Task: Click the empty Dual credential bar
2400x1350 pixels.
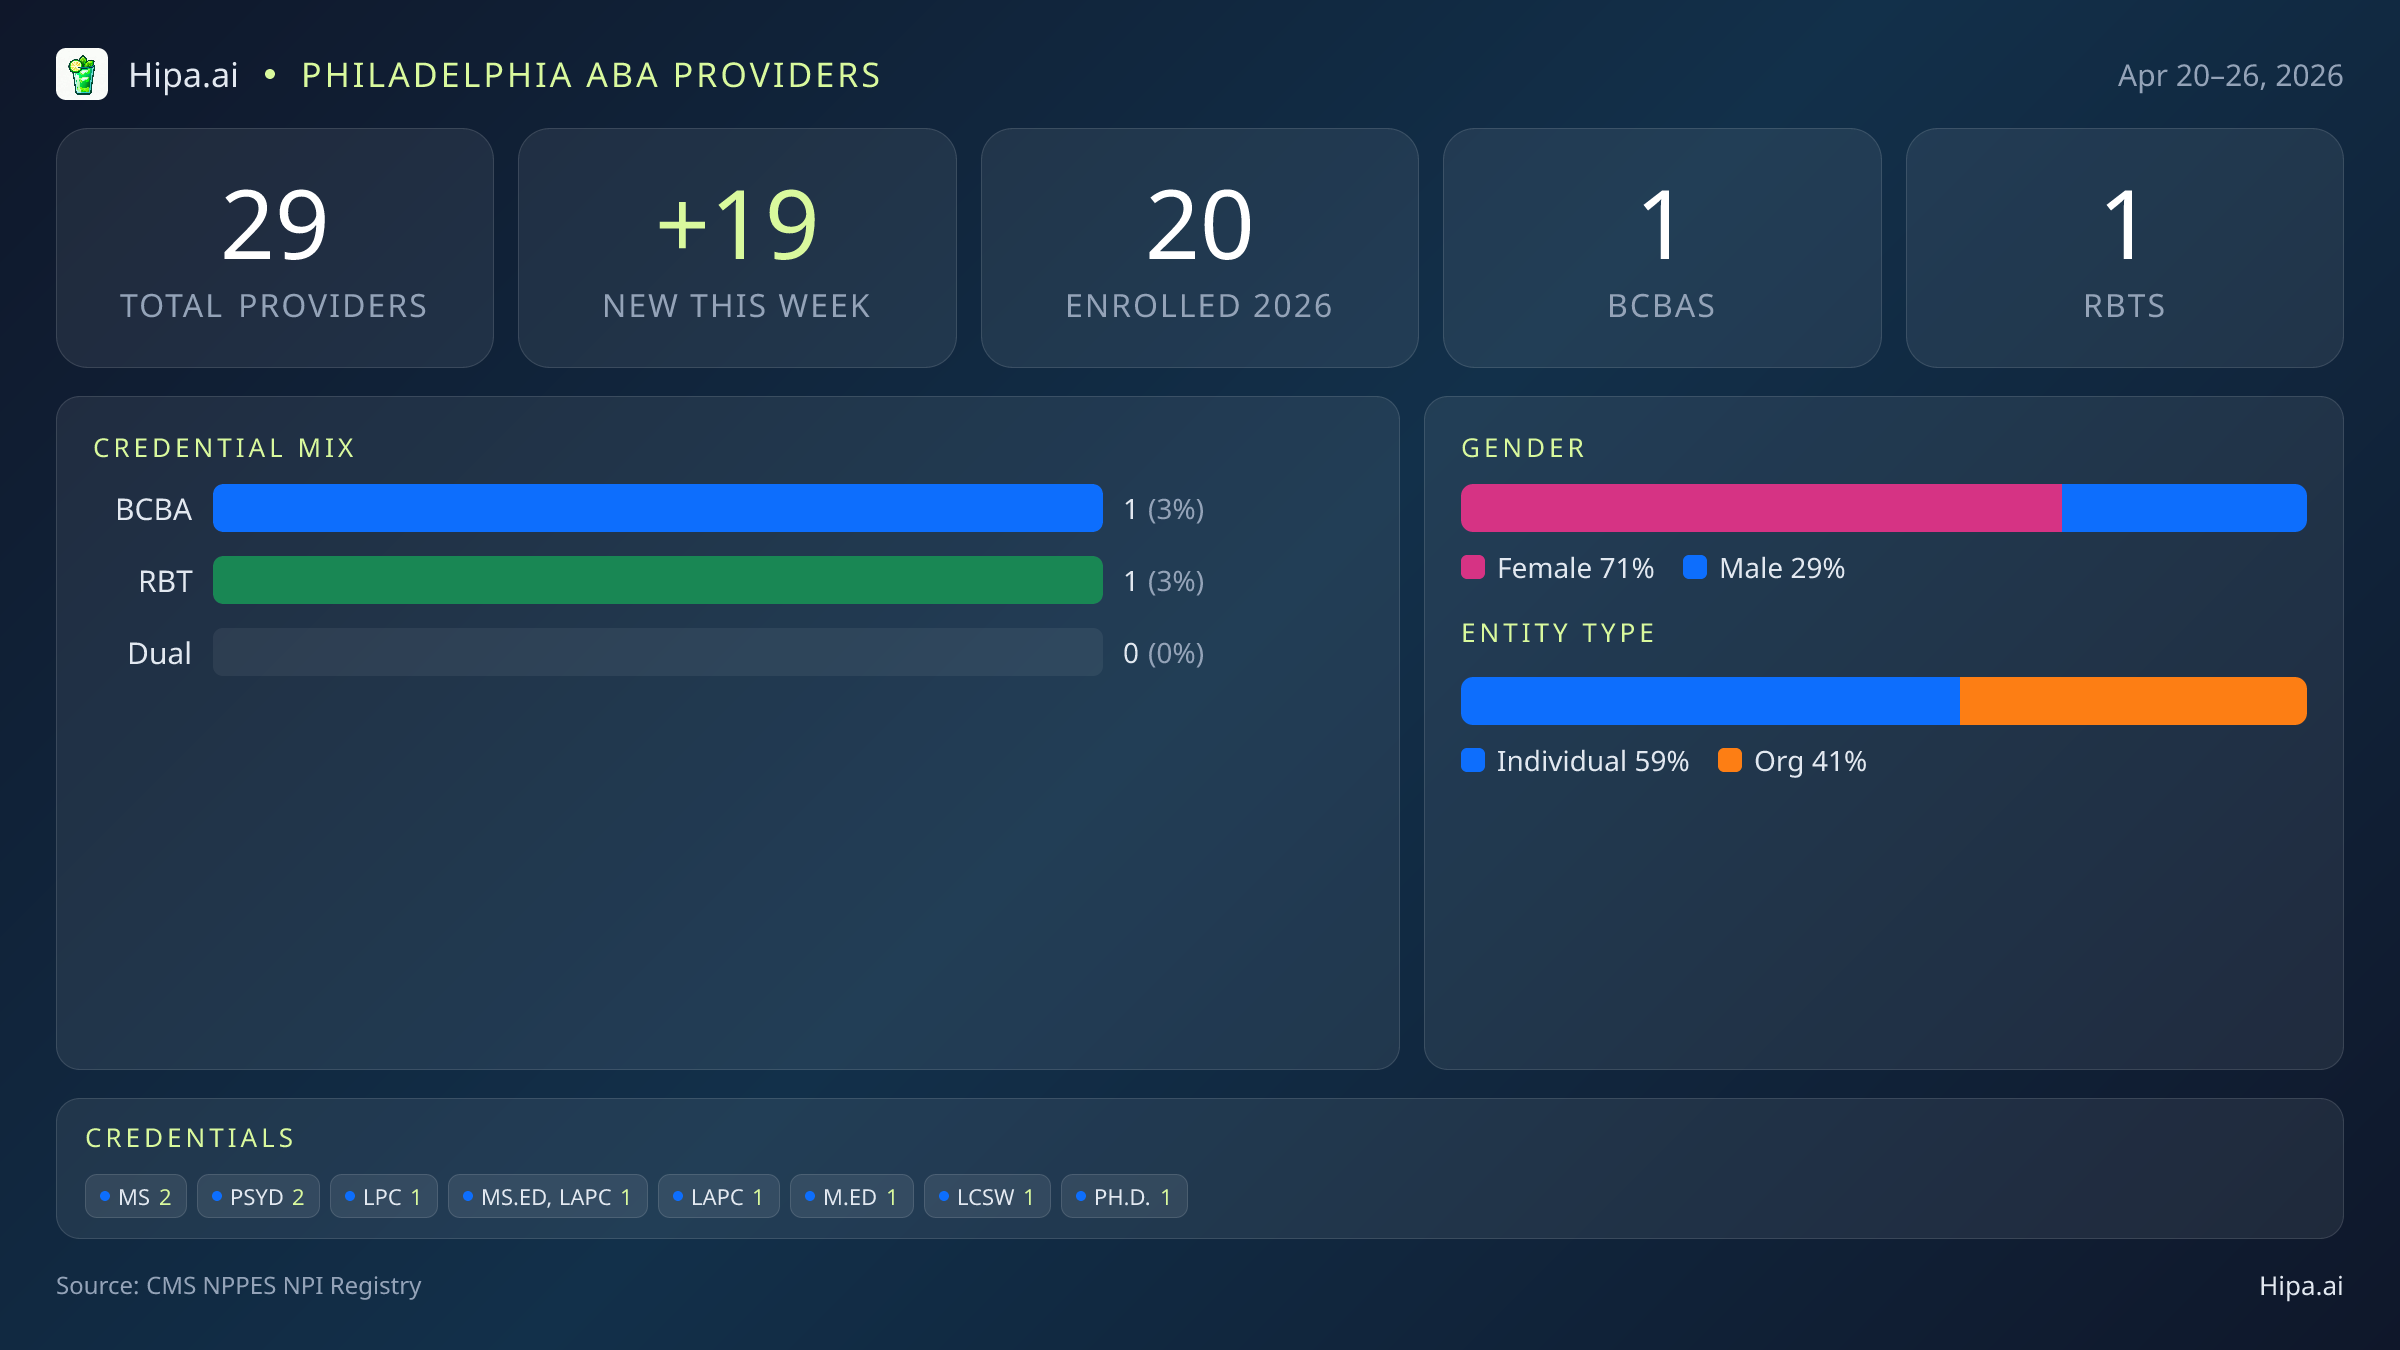Action: (x=657, y=652)
